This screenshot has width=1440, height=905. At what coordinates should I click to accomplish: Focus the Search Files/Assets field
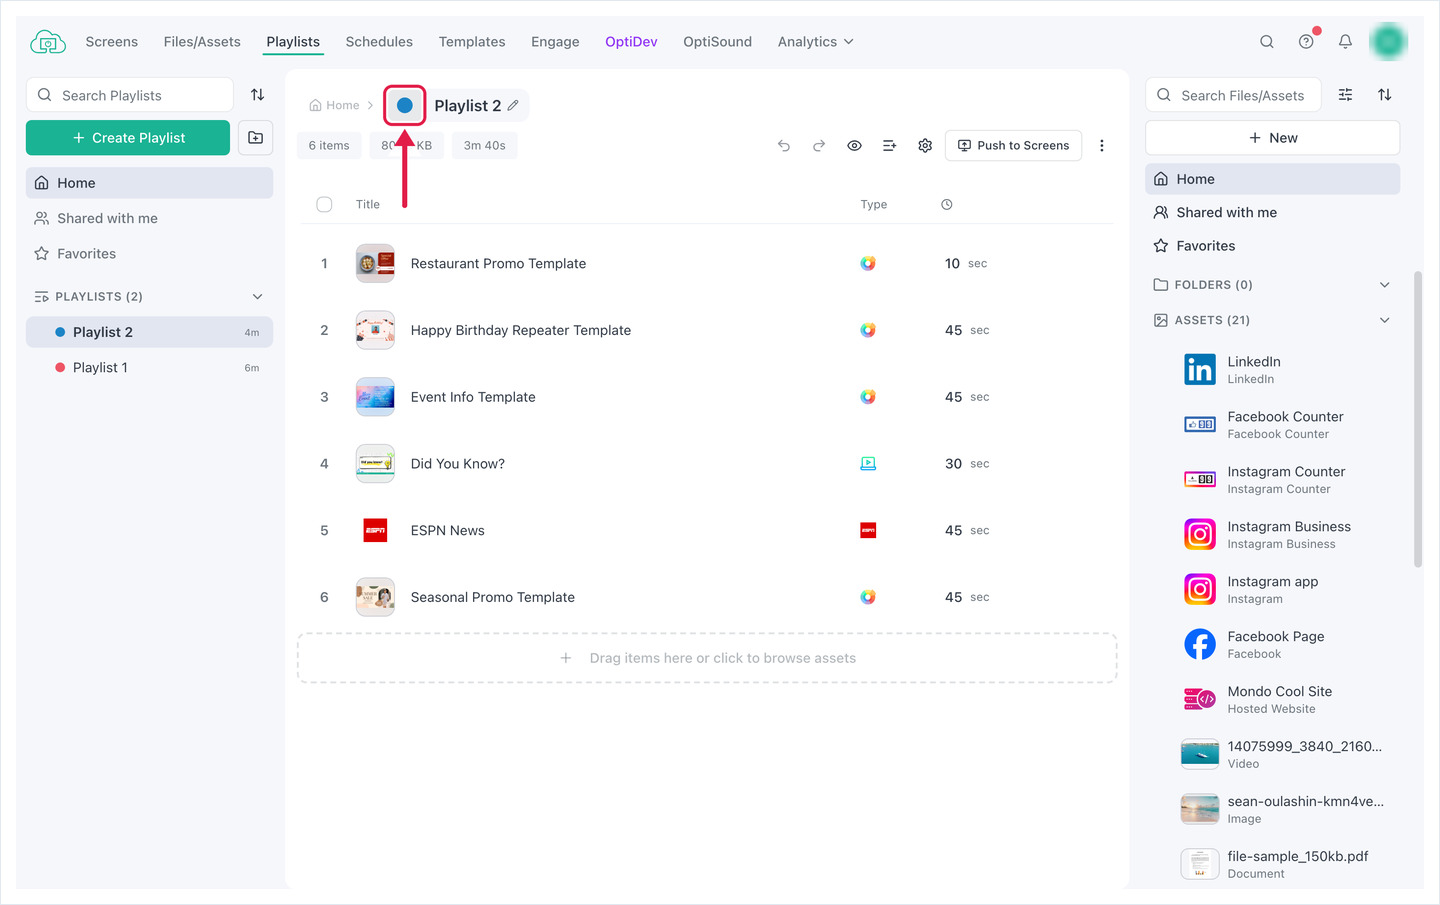coord(1233,95)
